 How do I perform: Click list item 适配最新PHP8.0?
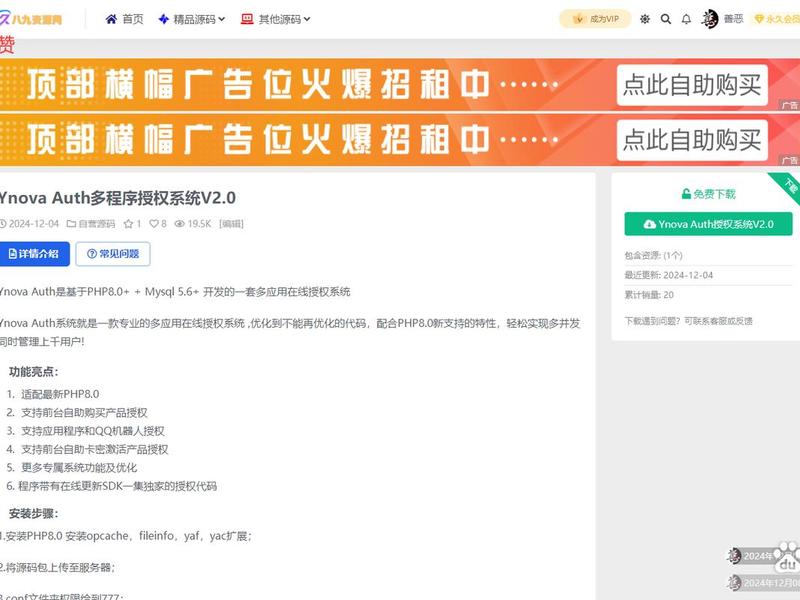point(60,394)
